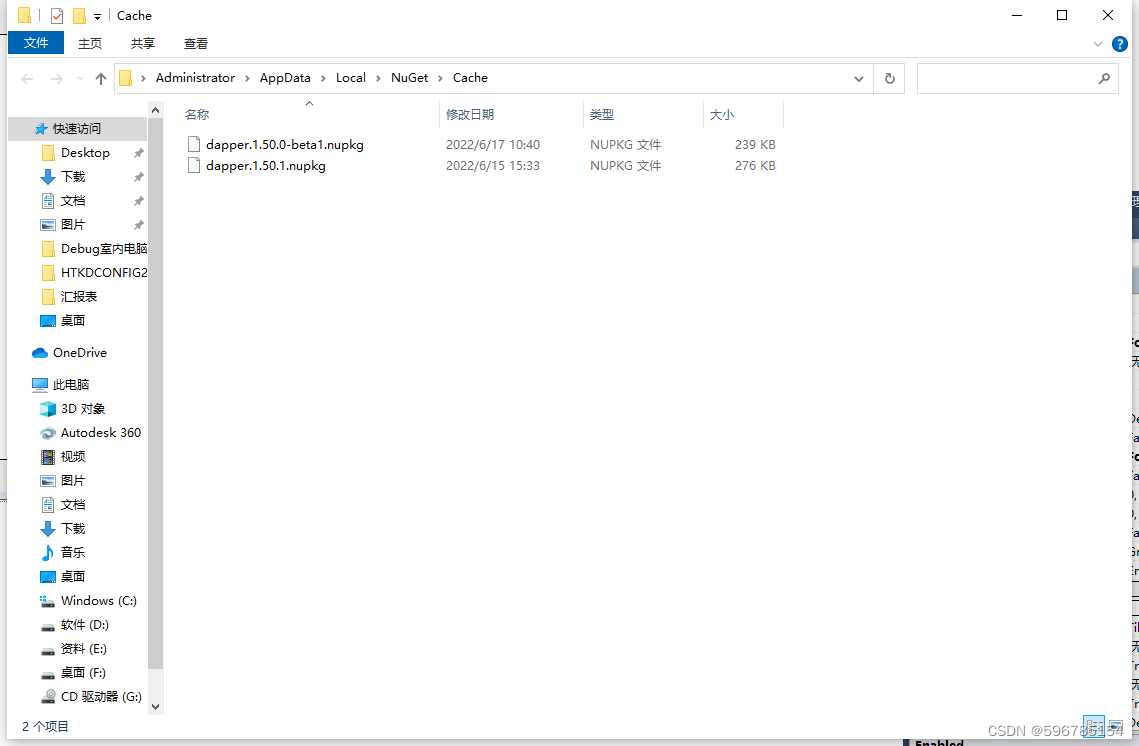Sort by the 类型 column header
This screenshot has height=746, width=1139.
[601, 115]
